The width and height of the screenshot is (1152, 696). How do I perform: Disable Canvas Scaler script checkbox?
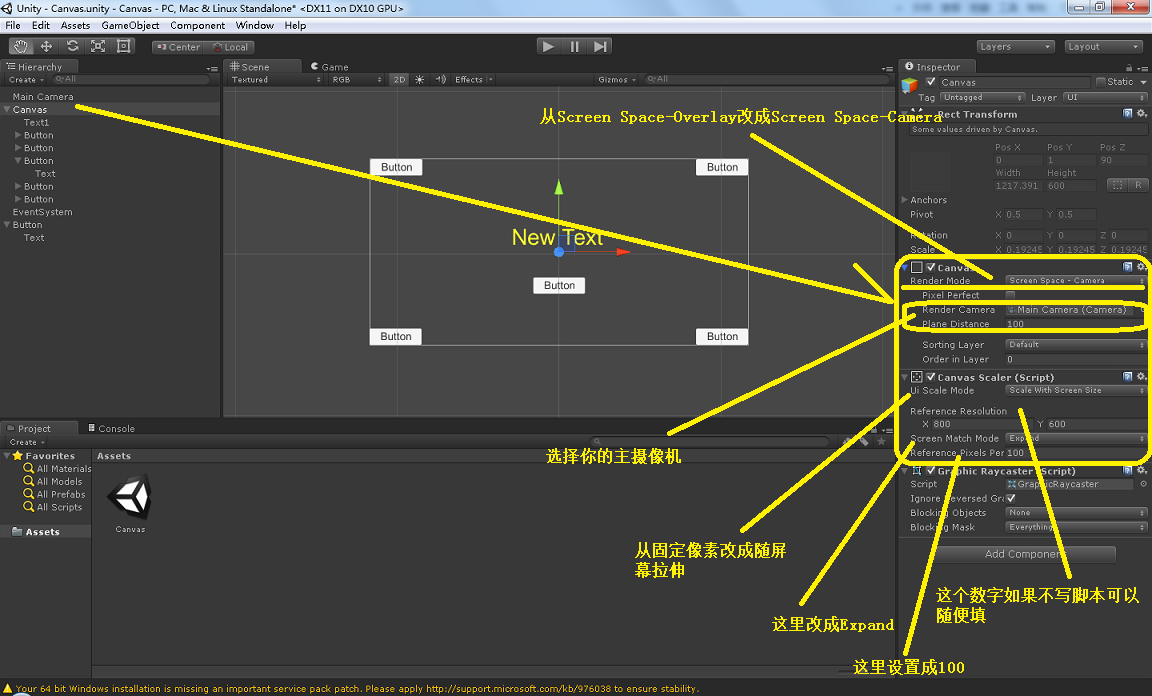(931, 377)
